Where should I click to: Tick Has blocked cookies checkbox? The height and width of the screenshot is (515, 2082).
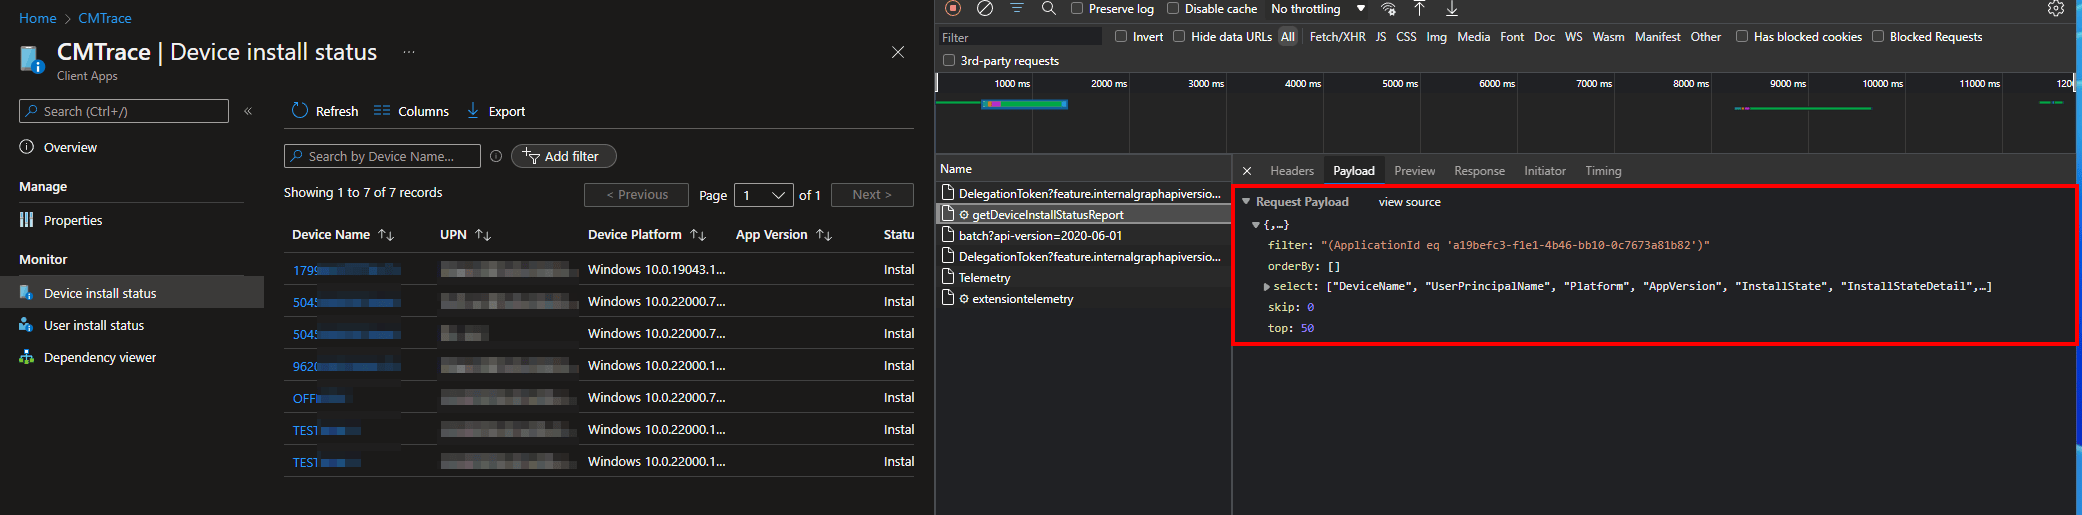point(1742,36)
